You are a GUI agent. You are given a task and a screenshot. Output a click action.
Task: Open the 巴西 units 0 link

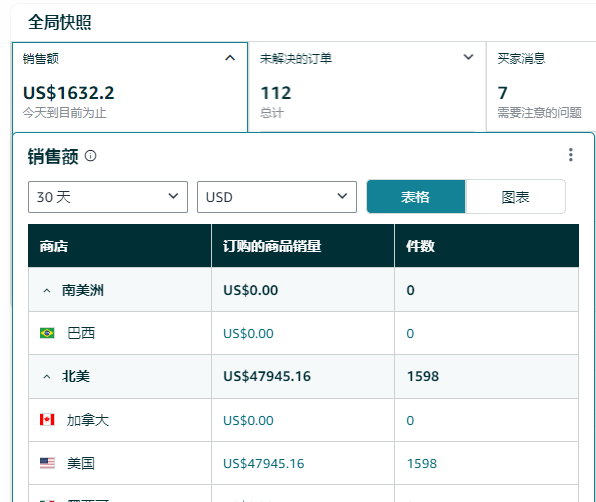(x=410, y=334)
